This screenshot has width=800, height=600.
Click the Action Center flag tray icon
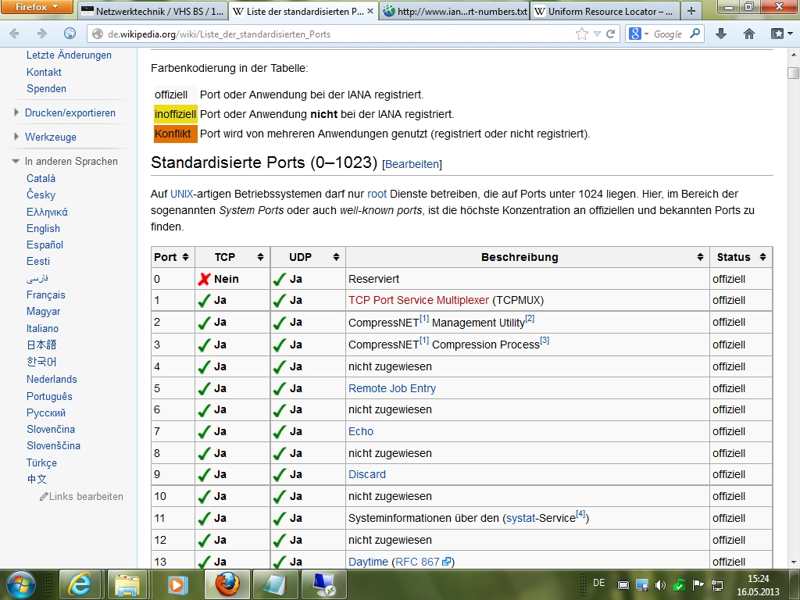click(698, 585)
